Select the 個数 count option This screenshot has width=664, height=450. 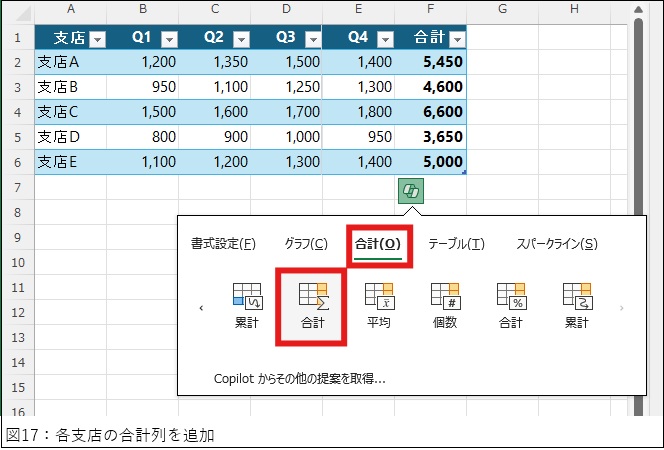pyautogui.click(x=444, y=305)
